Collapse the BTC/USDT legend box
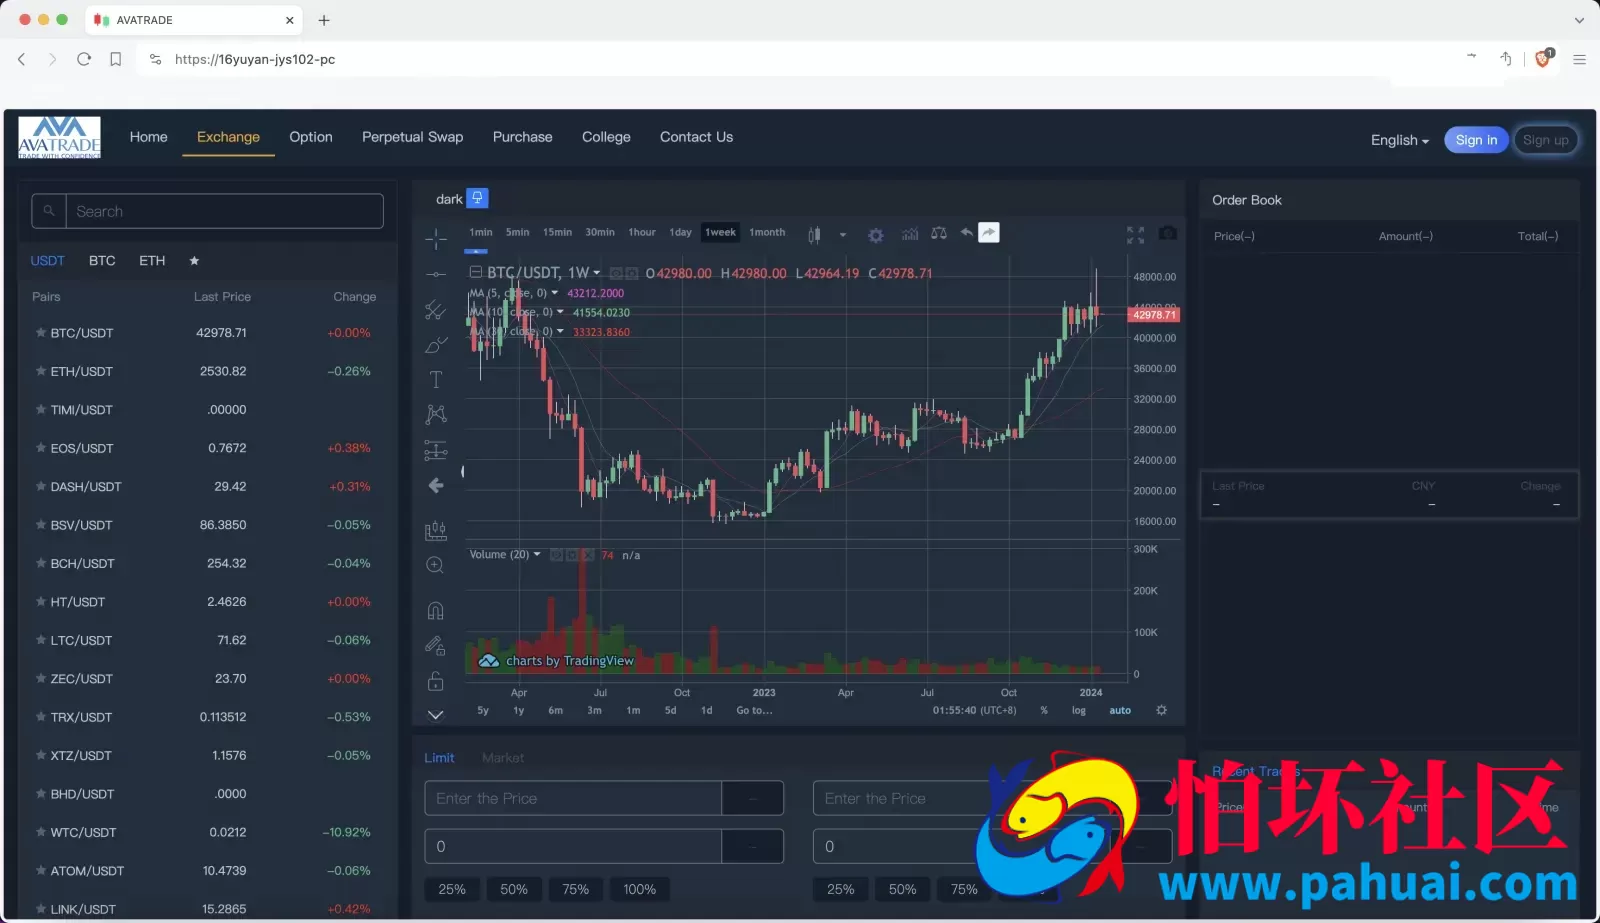Viewport: 1600px width, 923px height. pyautogui.click(x=476, y=272)
